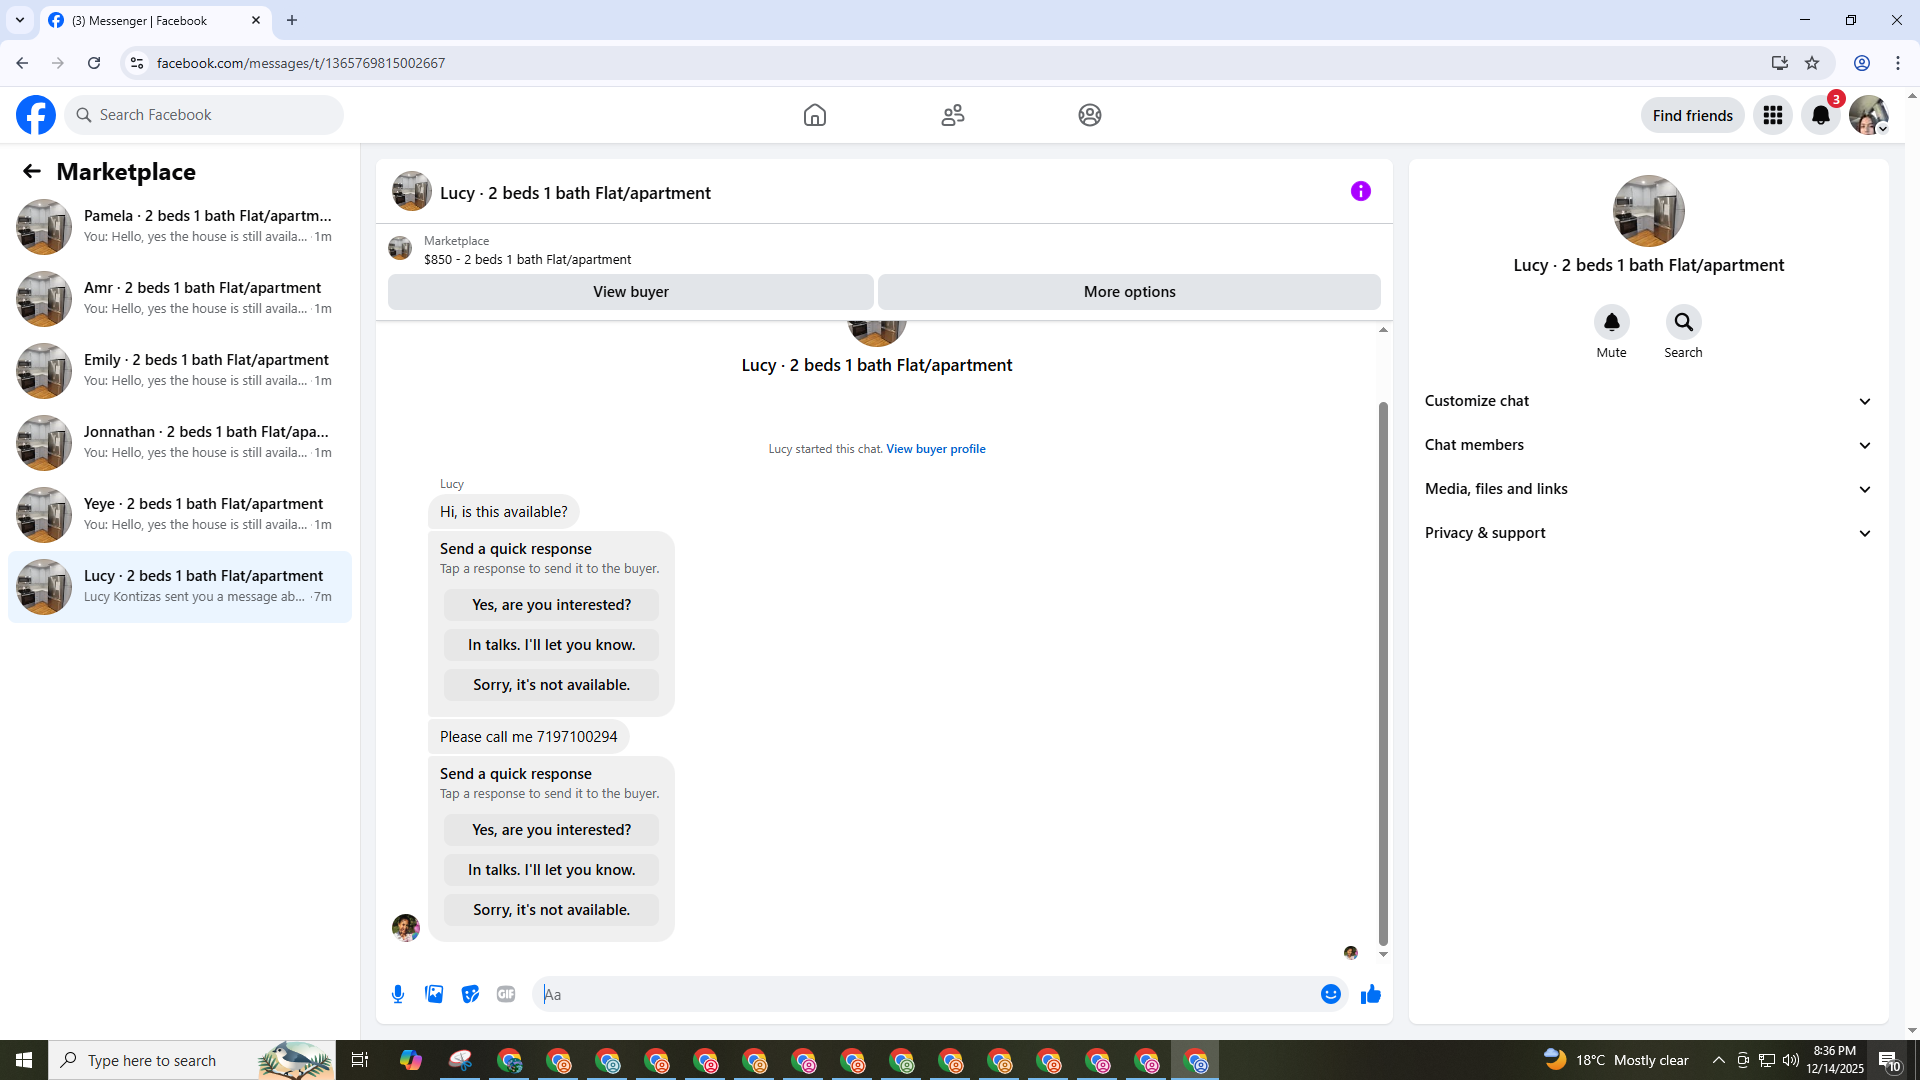Go to the Facebook Home tab
The image size is (1920, 1080).
(814, 115)
